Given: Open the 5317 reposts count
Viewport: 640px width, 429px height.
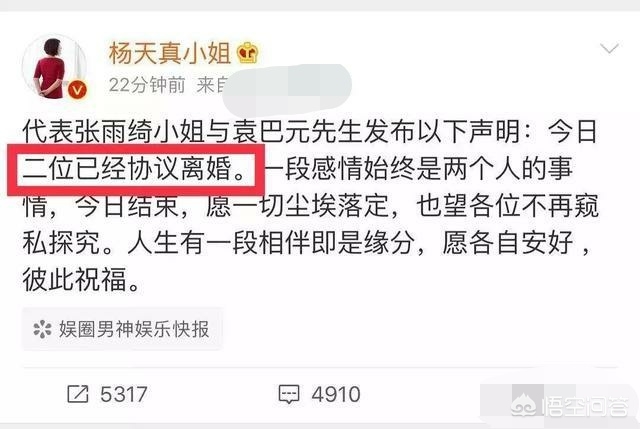Looking at the screenshot, I should [124, 394].
